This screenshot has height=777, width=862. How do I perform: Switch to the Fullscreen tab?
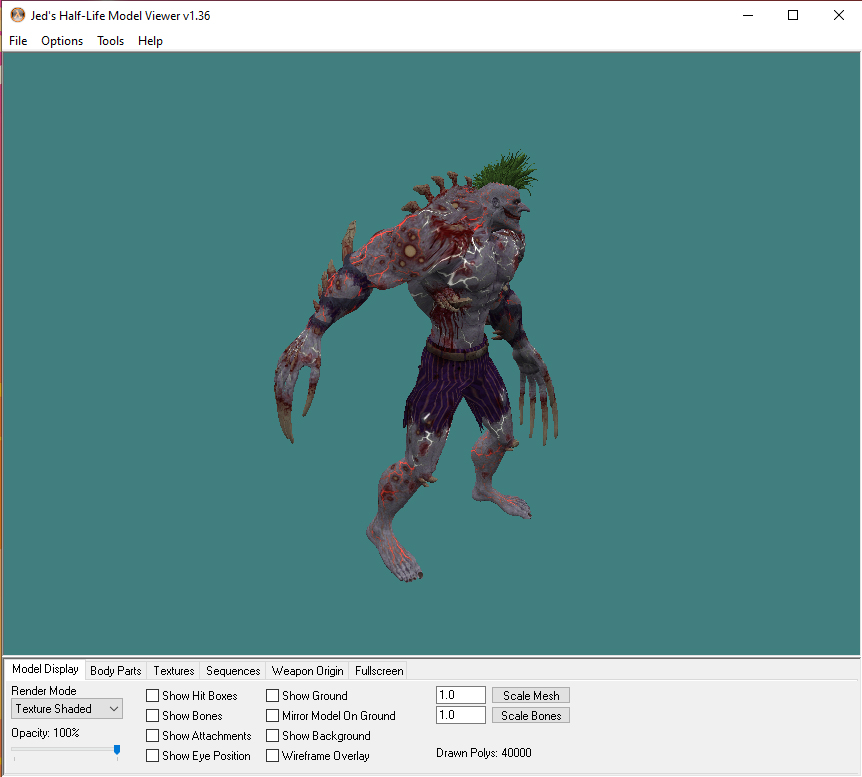379,671
